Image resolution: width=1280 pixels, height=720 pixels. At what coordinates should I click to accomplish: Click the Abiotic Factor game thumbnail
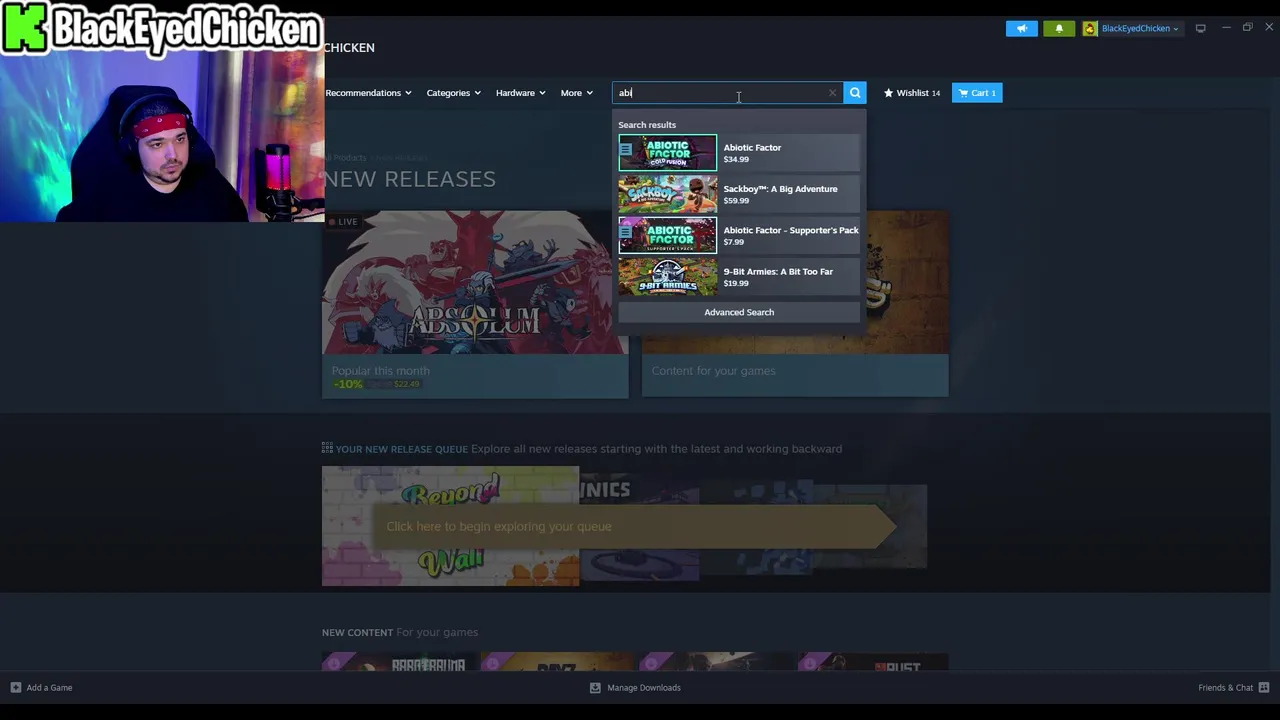click(x=667, y=153)
